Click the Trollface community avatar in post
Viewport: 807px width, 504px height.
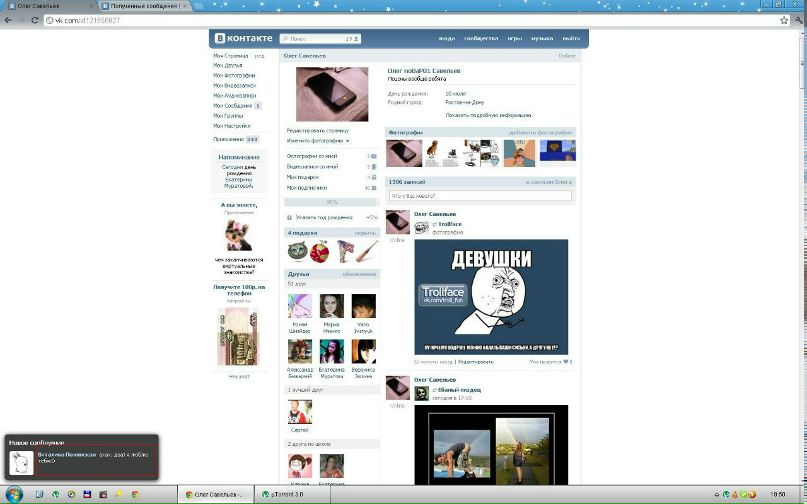click(x=422, y=227)
